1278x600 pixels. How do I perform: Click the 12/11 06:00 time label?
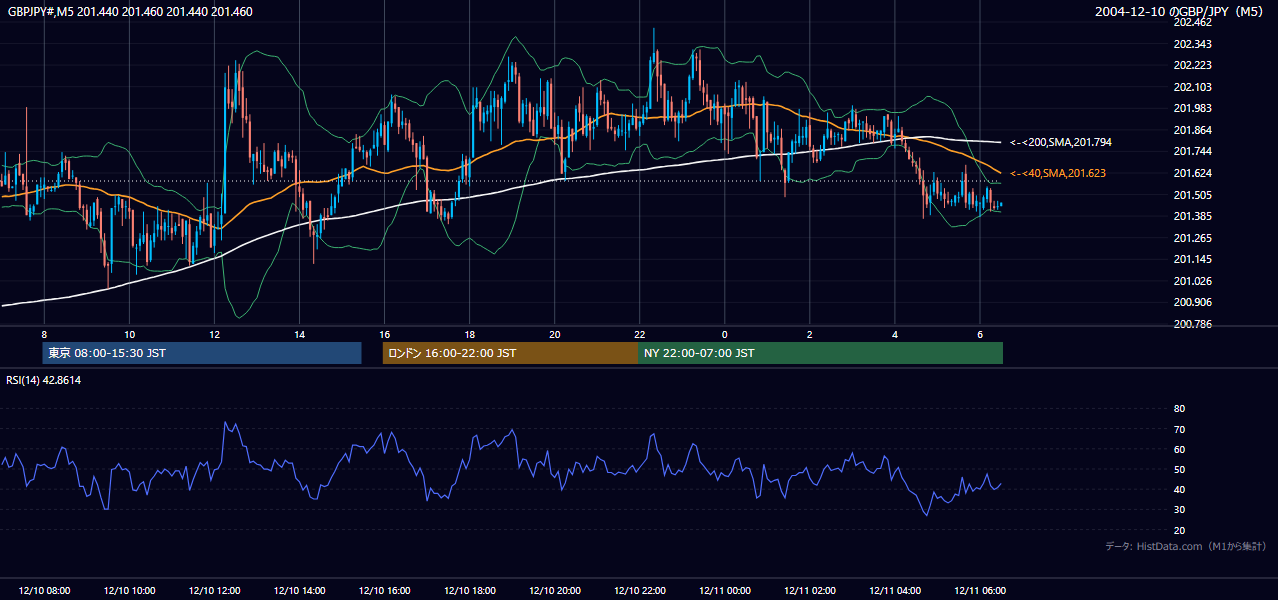pos(980,590)
